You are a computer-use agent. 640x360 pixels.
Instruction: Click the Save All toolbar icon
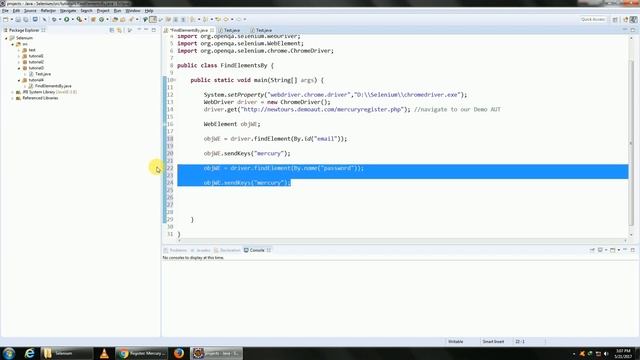[x=26, y=19]
